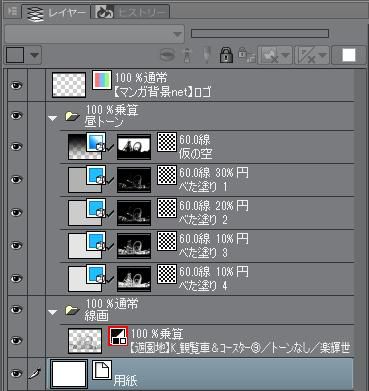Select the レイヤー tab

pos(56,12)
